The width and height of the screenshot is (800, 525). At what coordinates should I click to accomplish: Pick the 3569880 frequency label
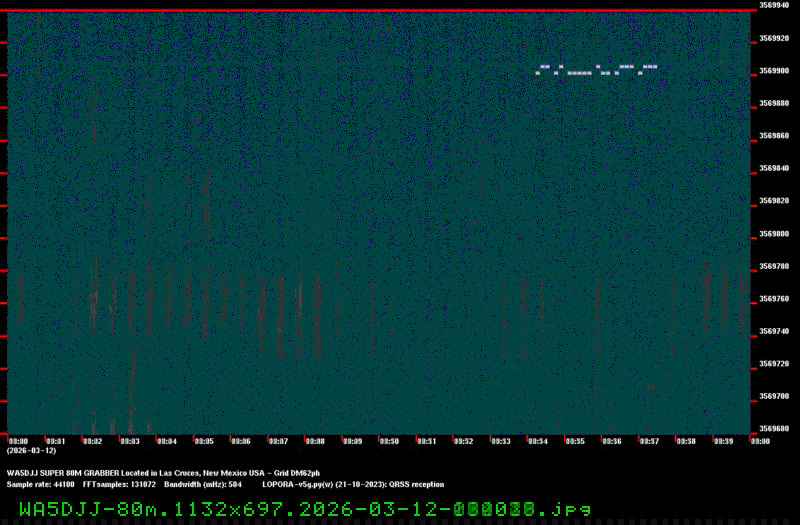pyautogui.click(x=773, y=103)
